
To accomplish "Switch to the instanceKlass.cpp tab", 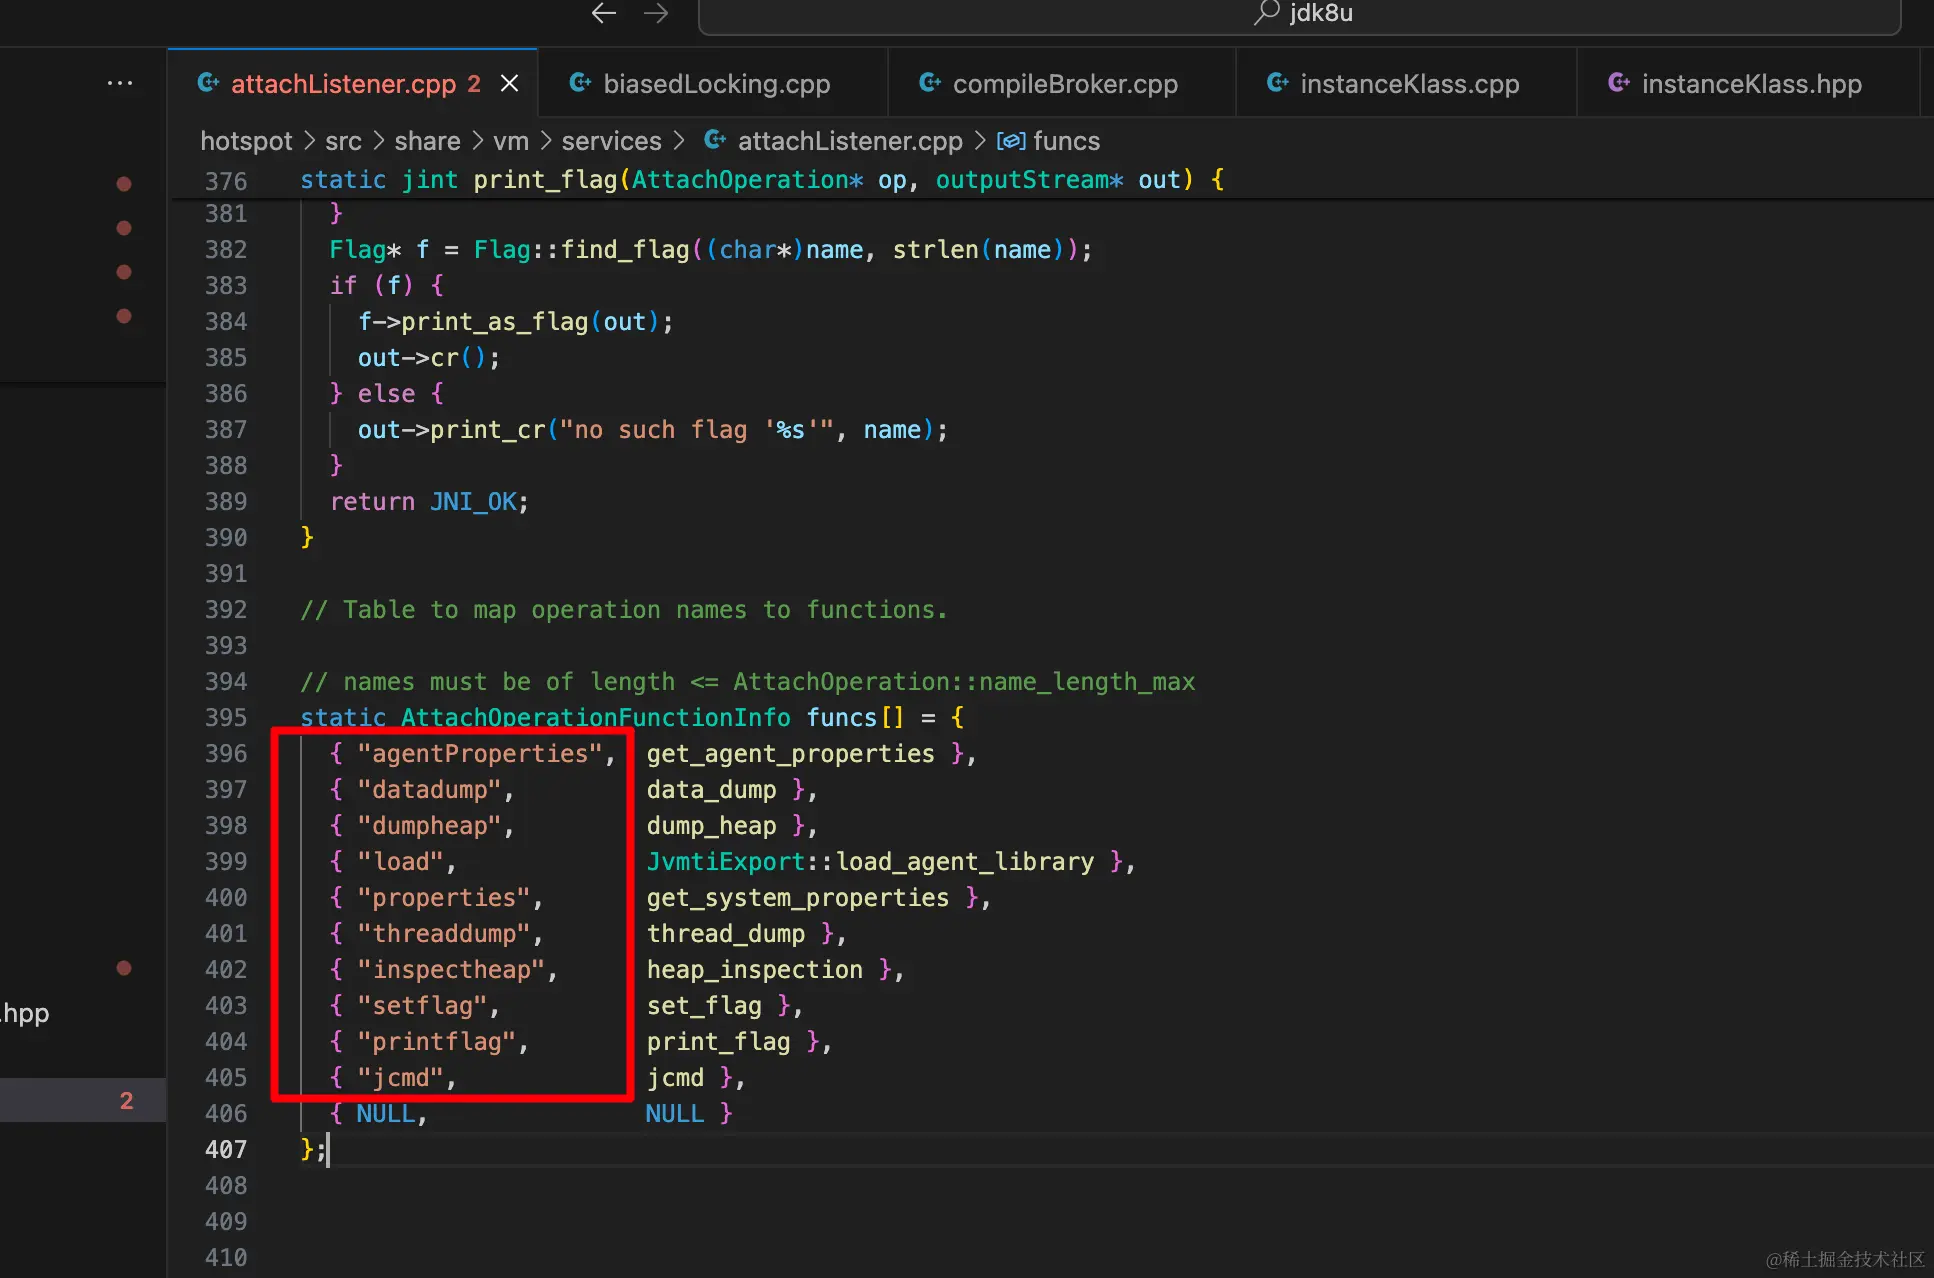I will tap(1409, 84).
